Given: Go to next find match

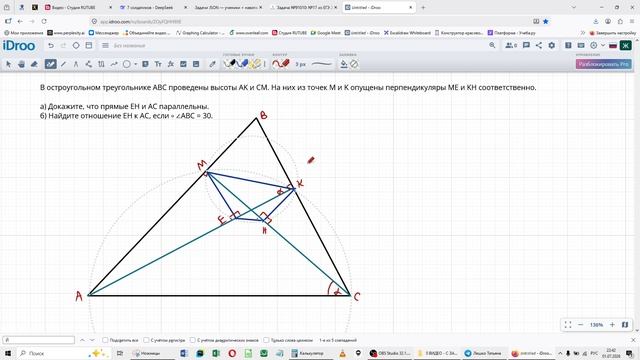Looking at the screenshot, I should click(92, 340).
